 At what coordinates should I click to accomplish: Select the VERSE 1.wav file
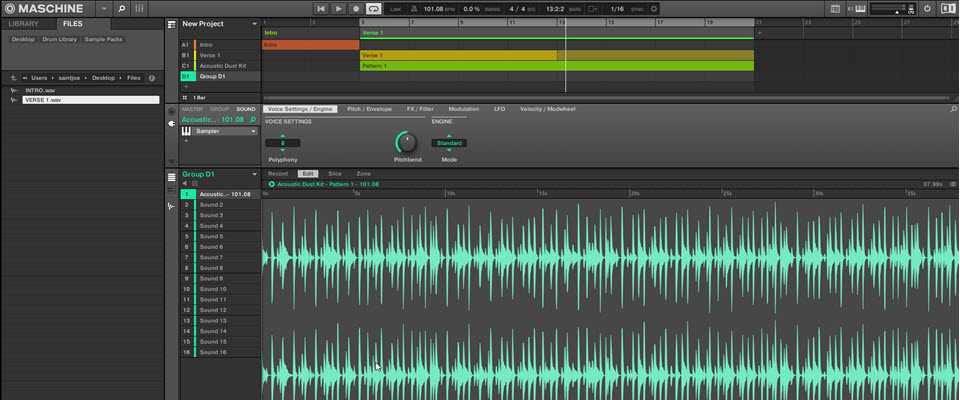pos(91,100)
